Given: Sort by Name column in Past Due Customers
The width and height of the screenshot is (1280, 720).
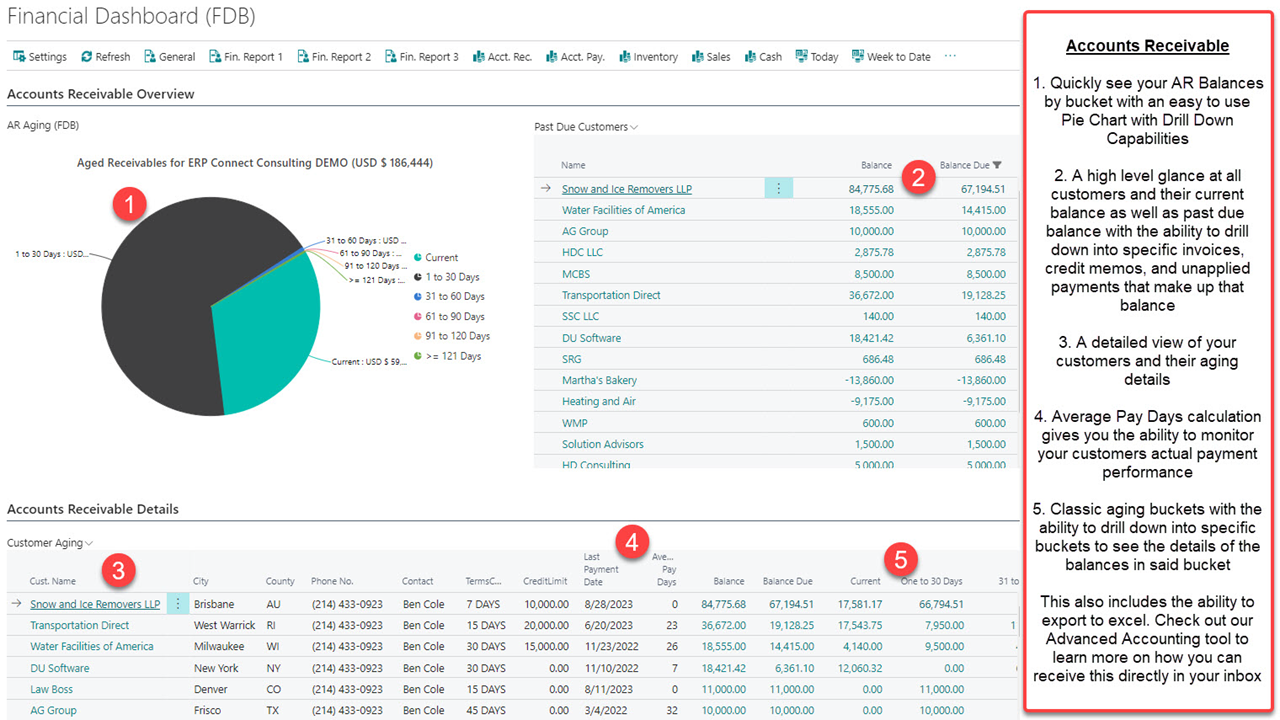Looking at the screenshot, I should [x=573, y=165].
